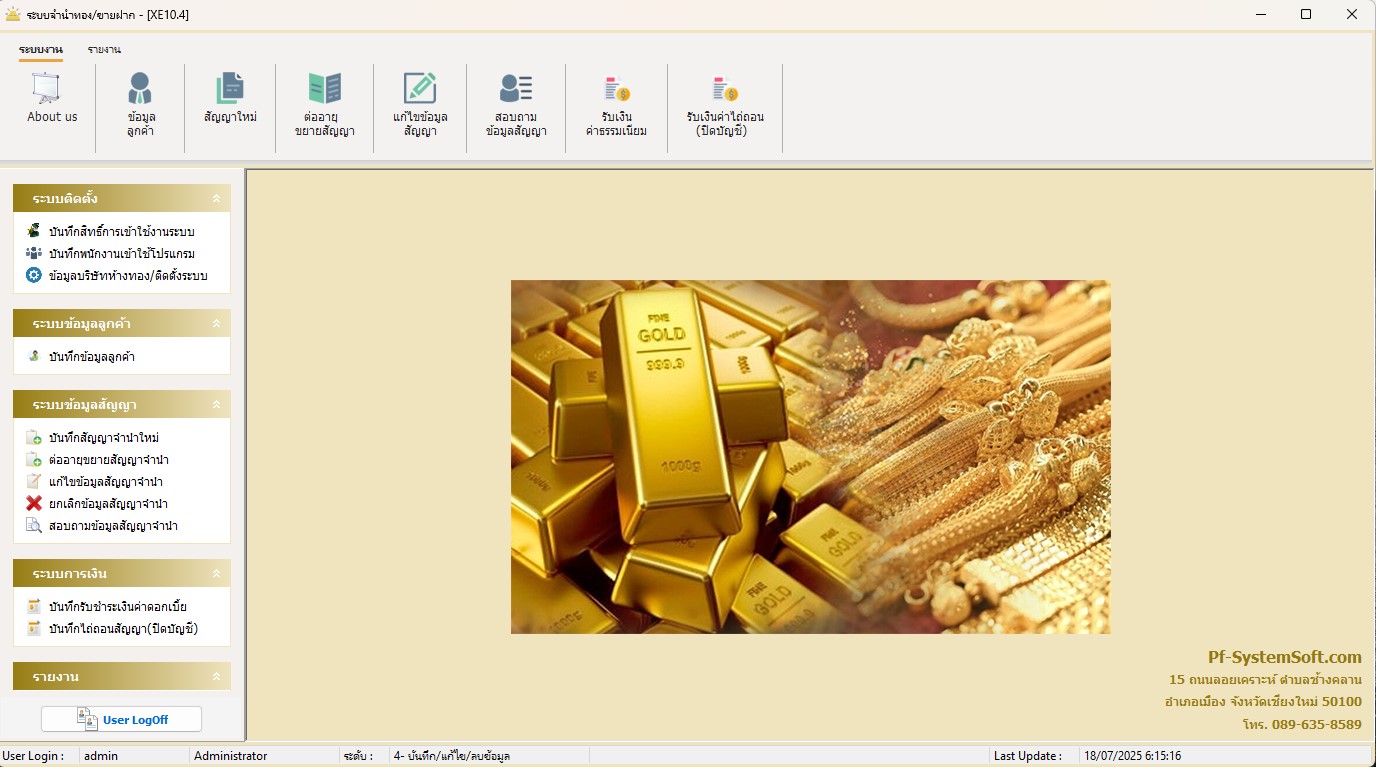The image size is (1376, 767).
Task: Open ยกเลิกข้อมูลสัญญาจำนำ with red X
Action: coord(108,503)
